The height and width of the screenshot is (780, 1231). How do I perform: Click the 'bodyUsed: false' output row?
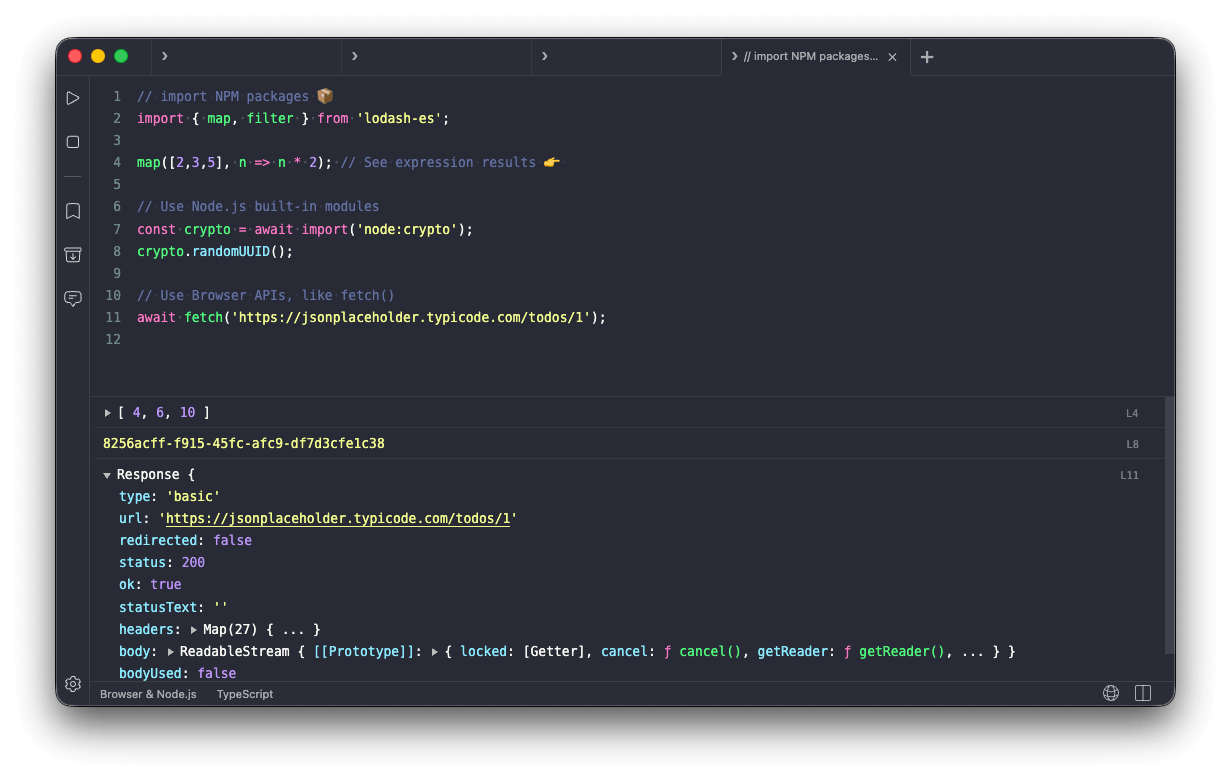177,674
